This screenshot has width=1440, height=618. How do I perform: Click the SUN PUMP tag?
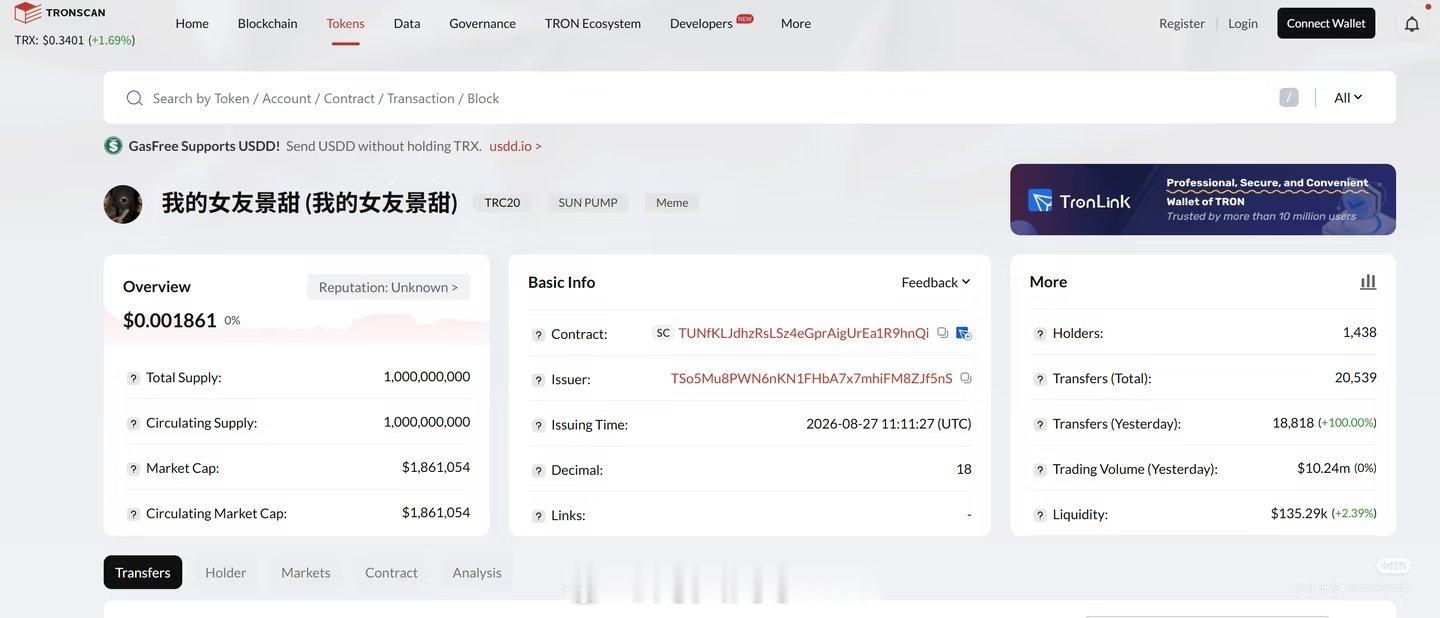coord(588,203)
